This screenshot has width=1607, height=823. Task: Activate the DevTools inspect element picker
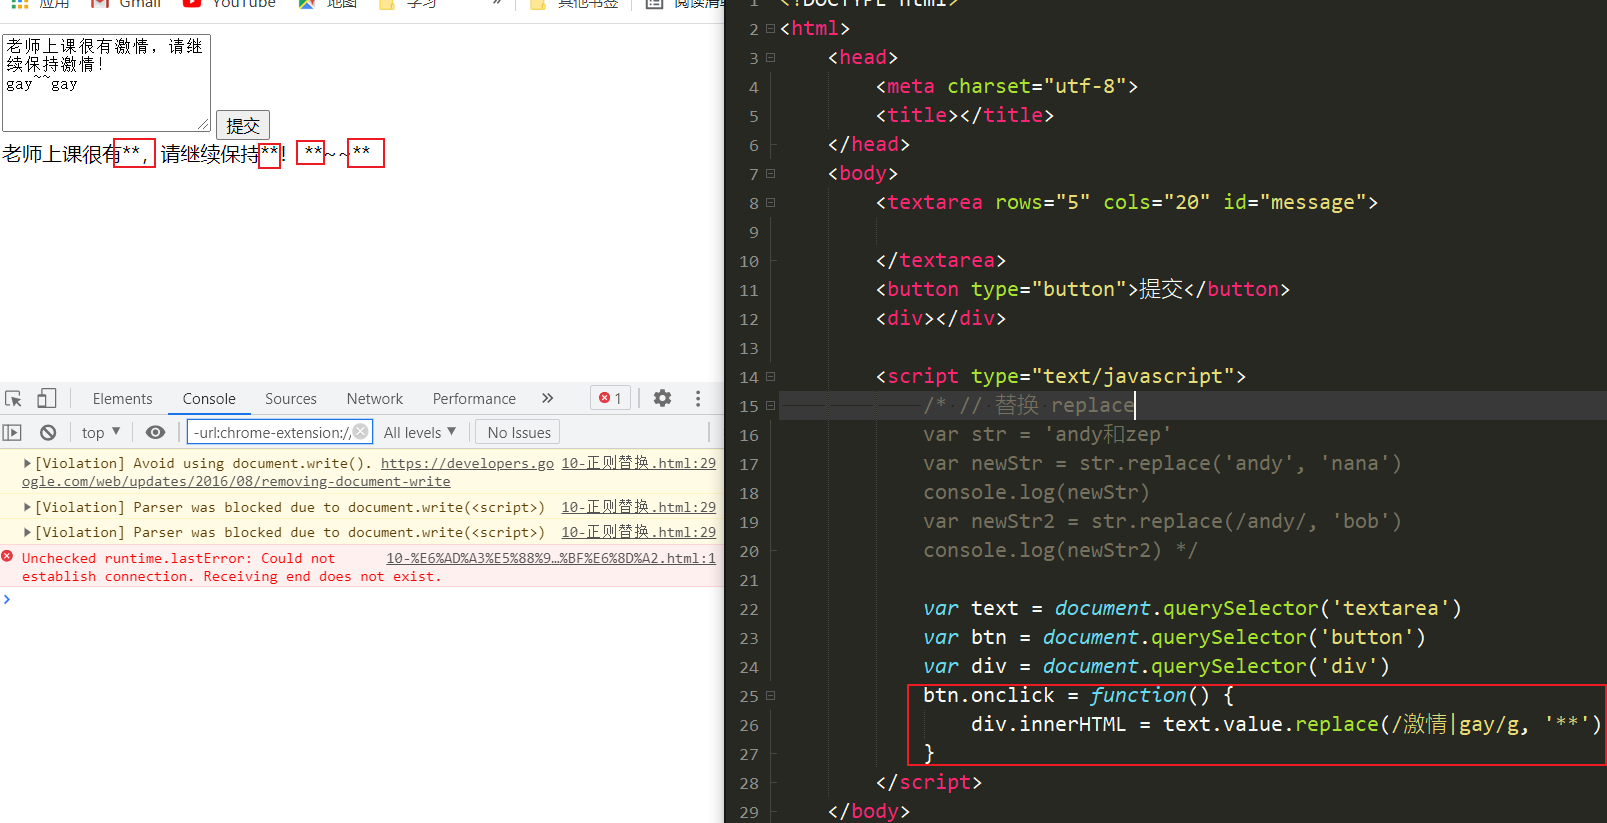(13, 398)
